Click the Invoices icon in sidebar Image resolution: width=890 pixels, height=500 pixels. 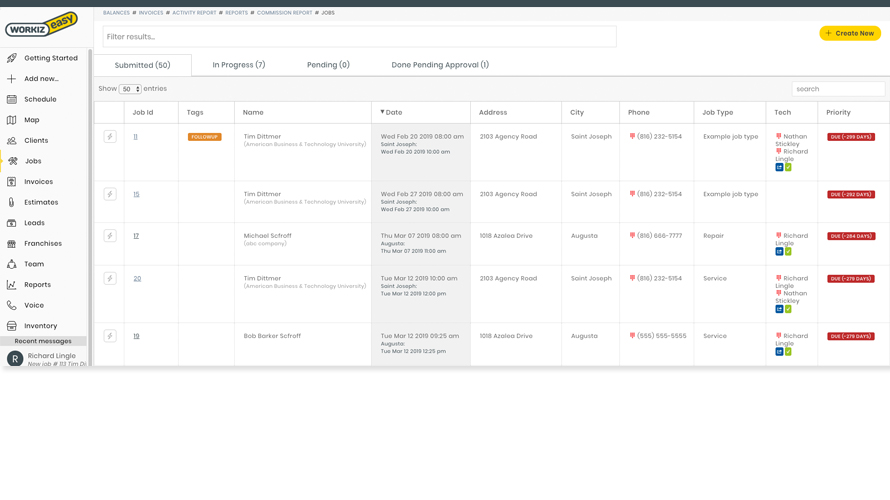pos(12,182)
